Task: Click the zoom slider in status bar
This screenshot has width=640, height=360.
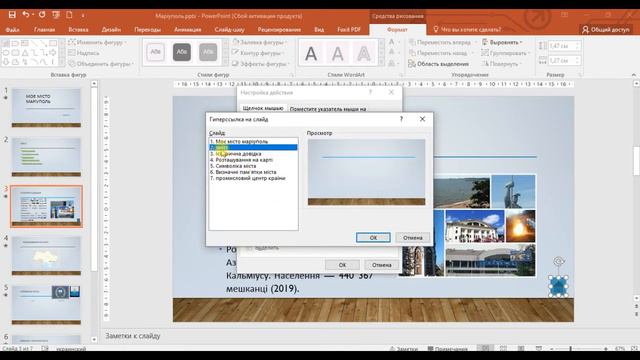Action: click(570, 349)
